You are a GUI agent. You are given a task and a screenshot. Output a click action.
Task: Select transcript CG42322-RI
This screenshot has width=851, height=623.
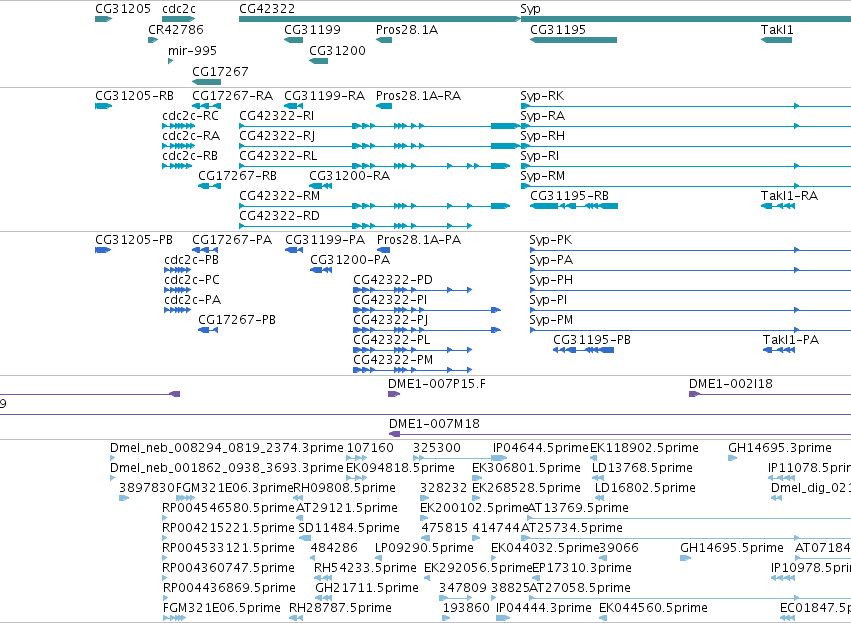click(x=379, y=126)
